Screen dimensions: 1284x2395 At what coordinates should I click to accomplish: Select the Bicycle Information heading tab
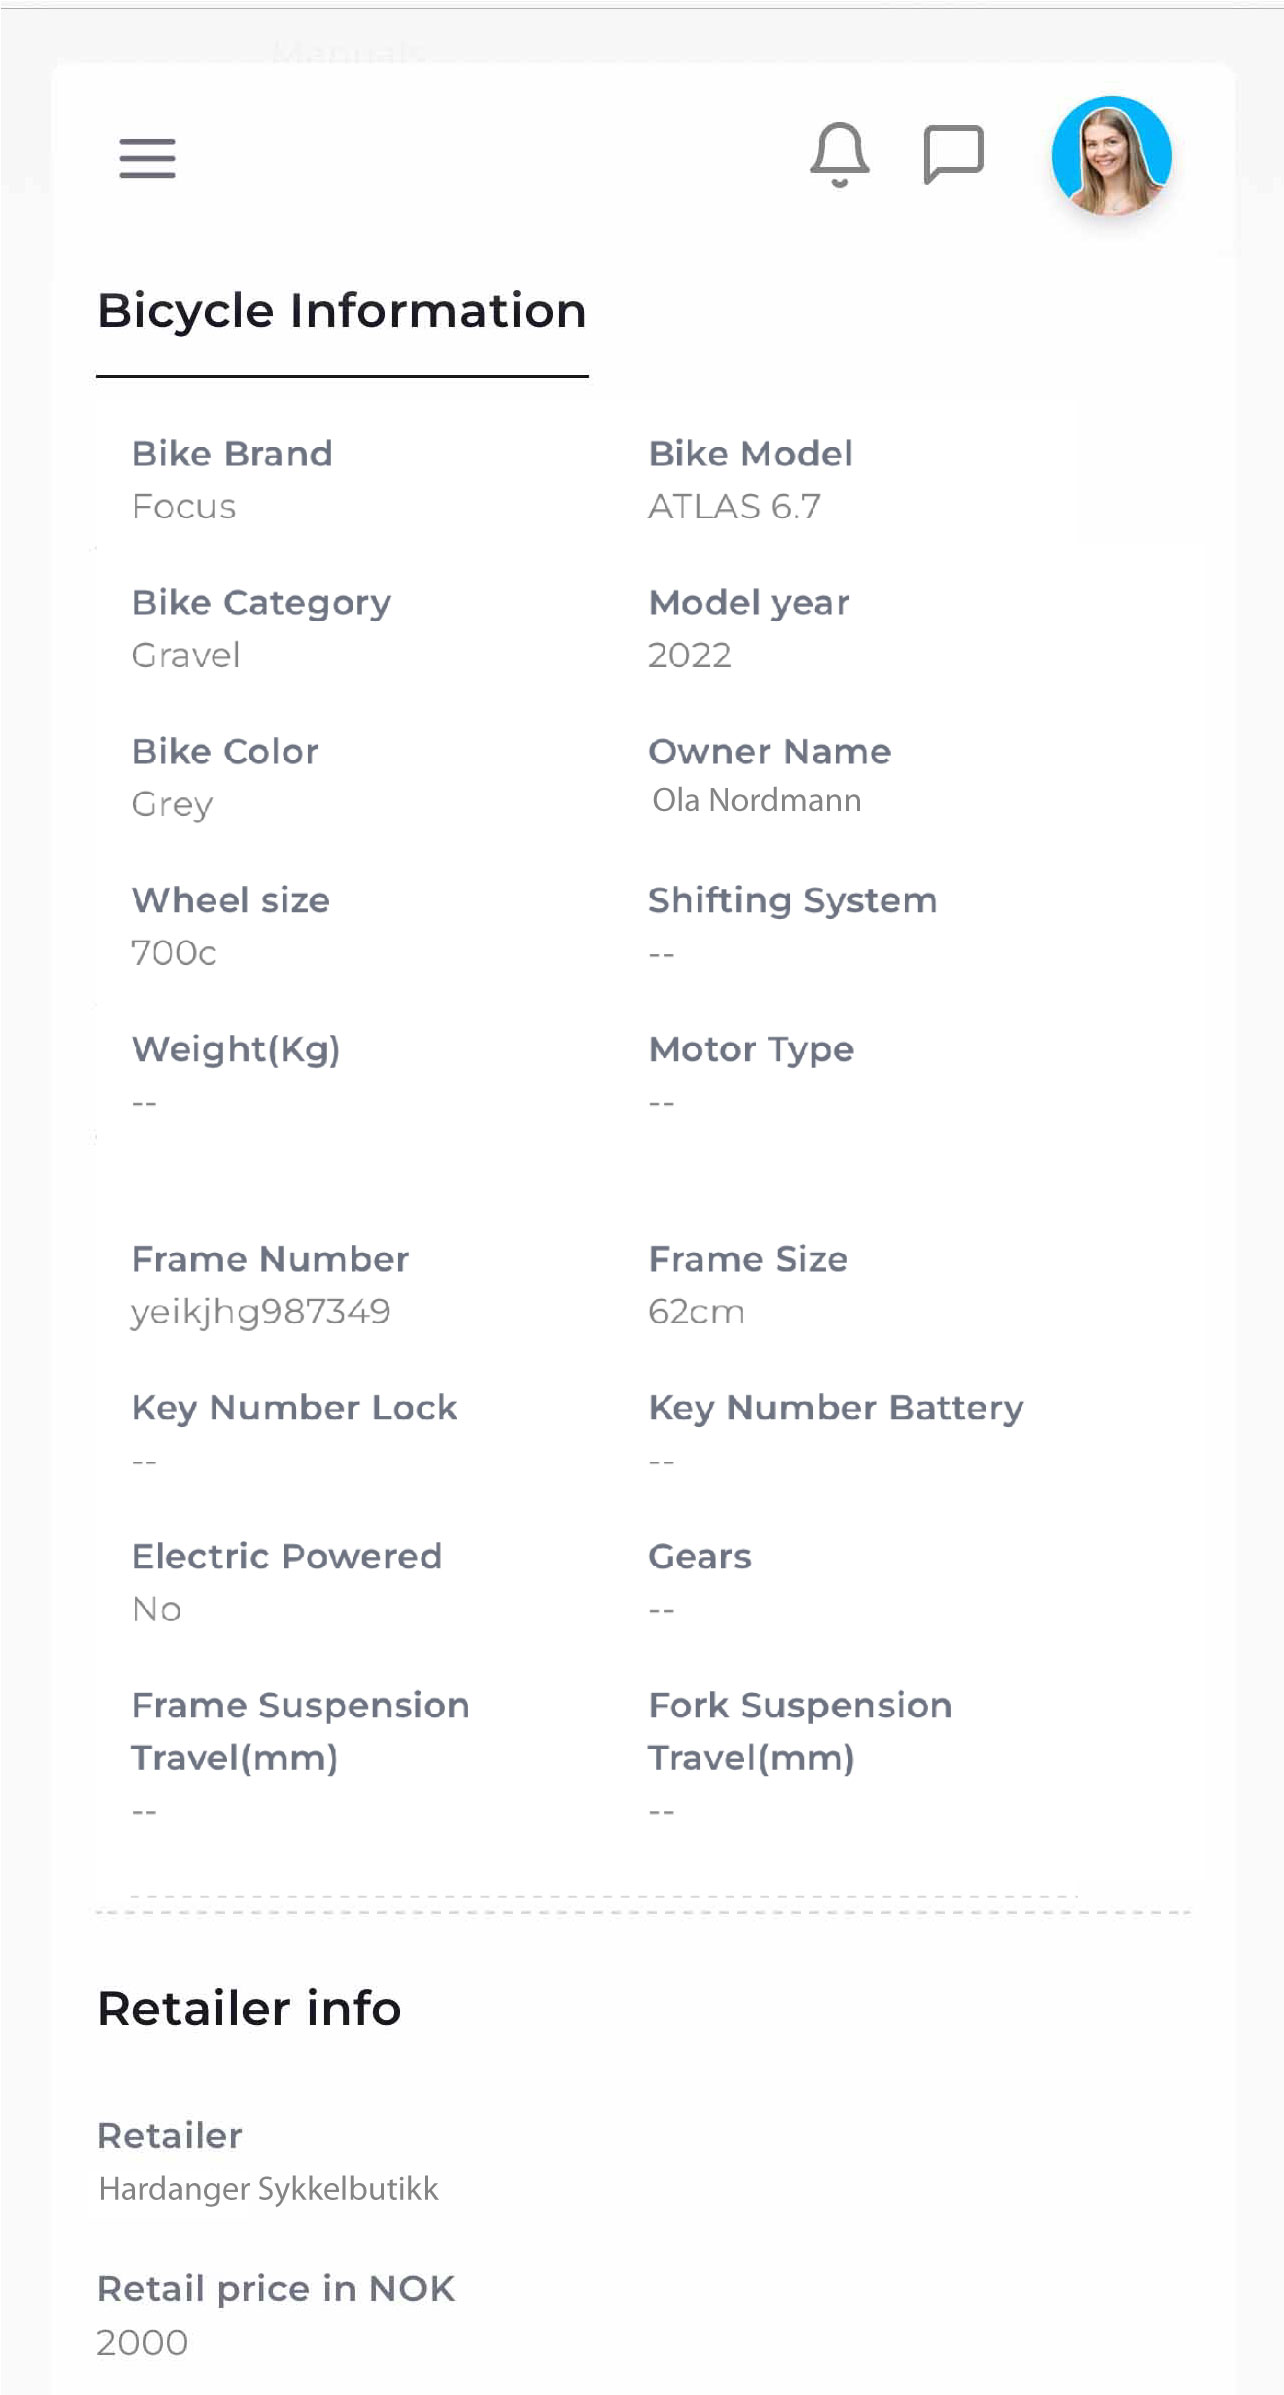pos(342,311)
